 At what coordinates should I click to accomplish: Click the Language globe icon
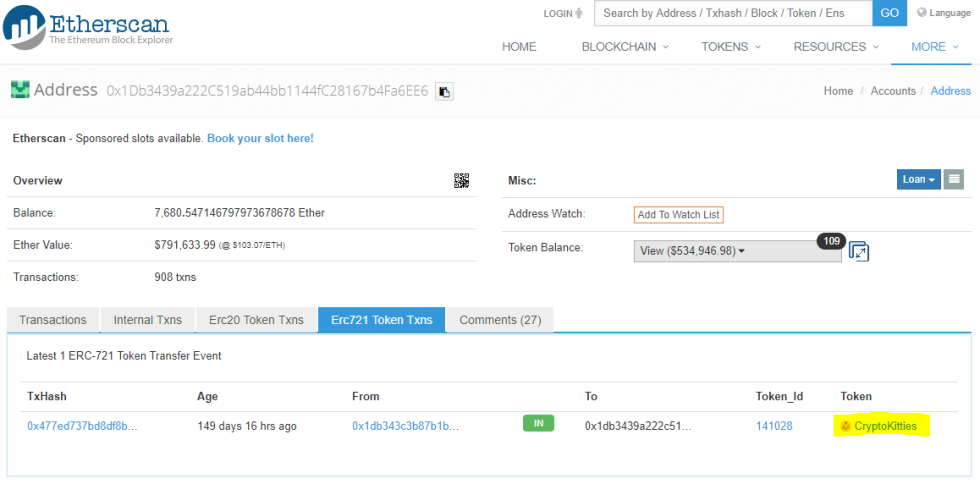tap(922, 13)
